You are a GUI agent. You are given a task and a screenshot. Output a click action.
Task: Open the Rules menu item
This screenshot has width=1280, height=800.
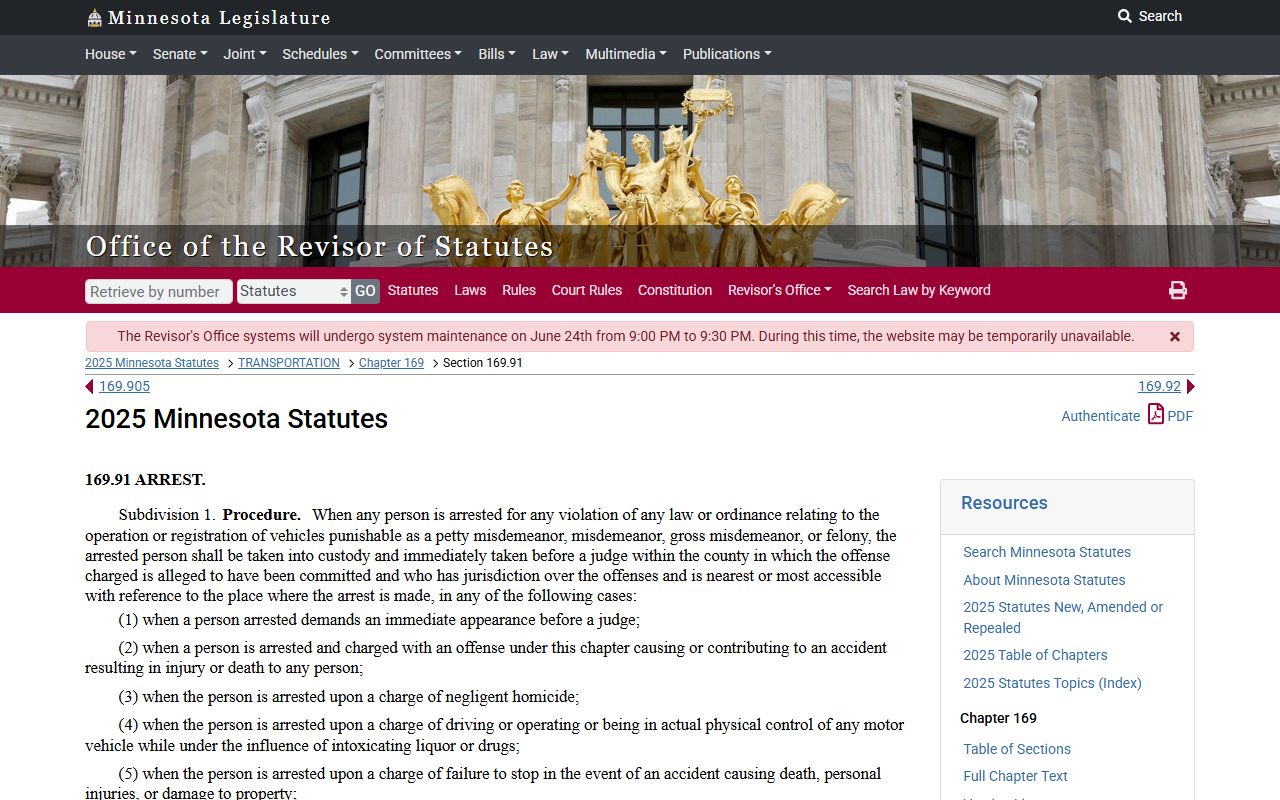[519, 290]
